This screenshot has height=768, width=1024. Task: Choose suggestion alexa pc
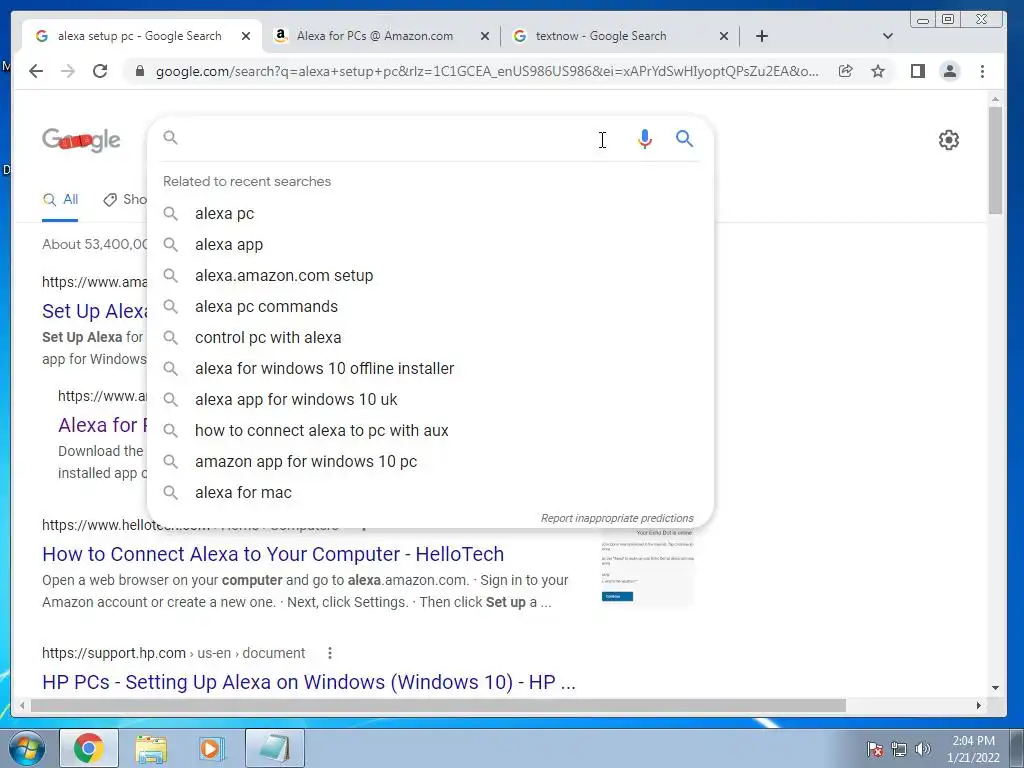(430, 214)
